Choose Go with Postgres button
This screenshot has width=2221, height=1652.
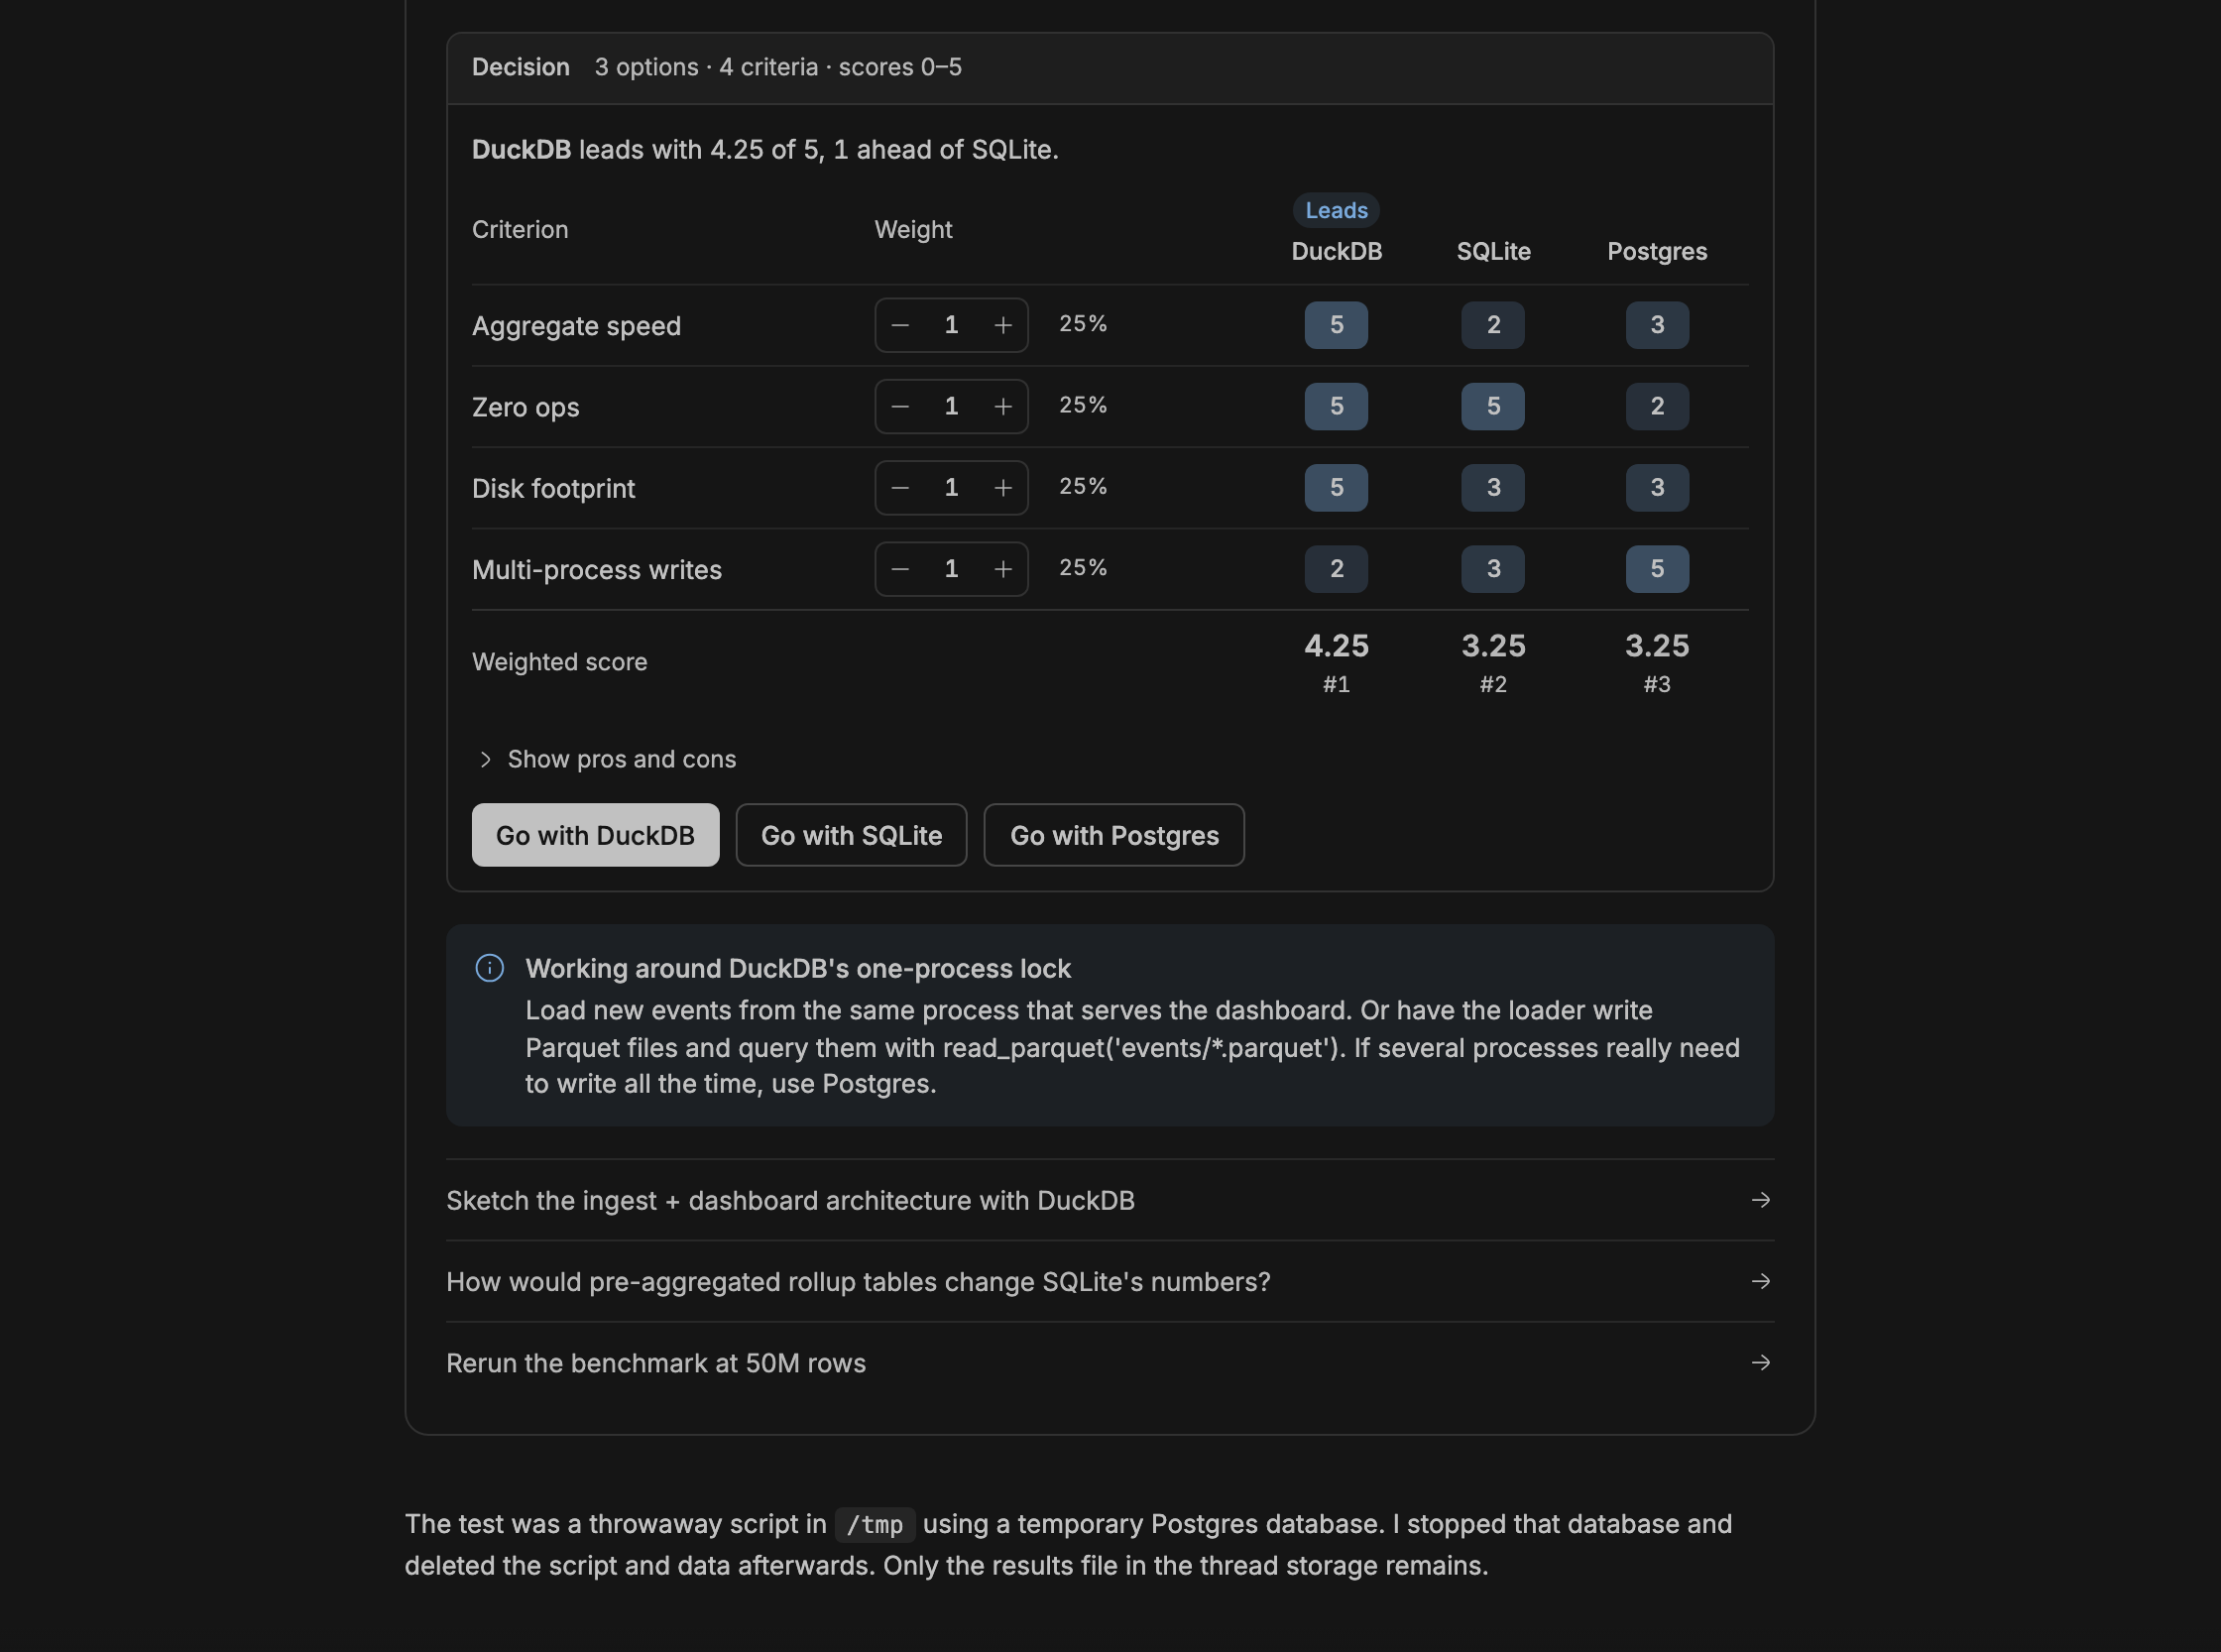point(1114,835)
